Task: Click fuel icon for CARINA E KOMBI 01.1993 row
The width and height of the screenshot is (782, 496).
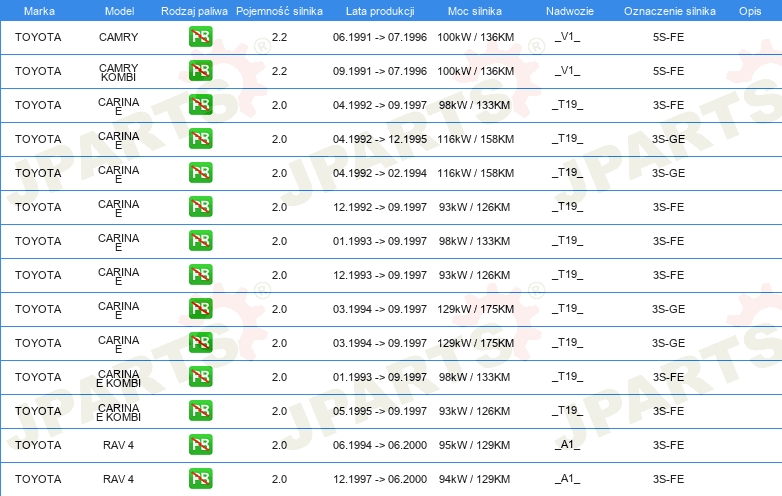Action: coord(200,376)
